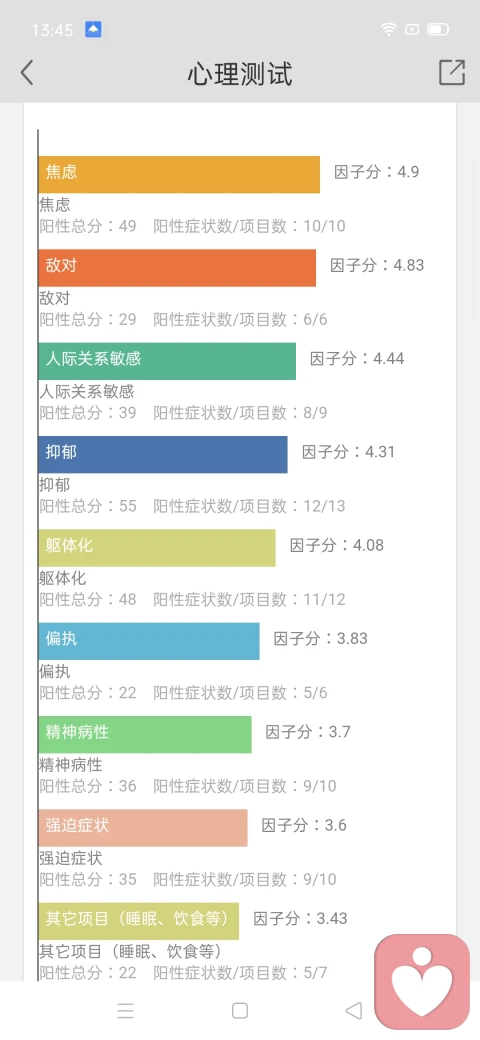Tap the 强迫症状 bar
This screenshot has width=480, height=1040.
[143, 828]
